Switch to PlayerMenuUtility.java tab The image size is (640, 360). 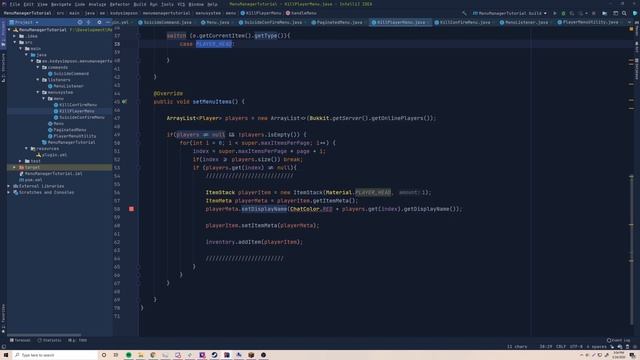click(590, 22)
